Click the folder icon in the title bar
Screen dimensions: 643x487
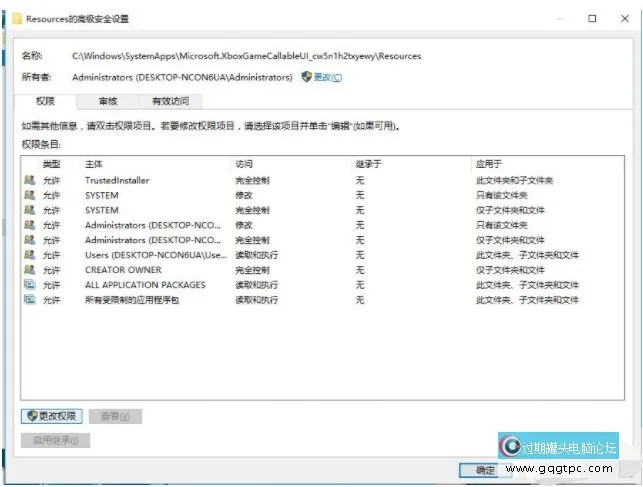[x=16, y=19]
